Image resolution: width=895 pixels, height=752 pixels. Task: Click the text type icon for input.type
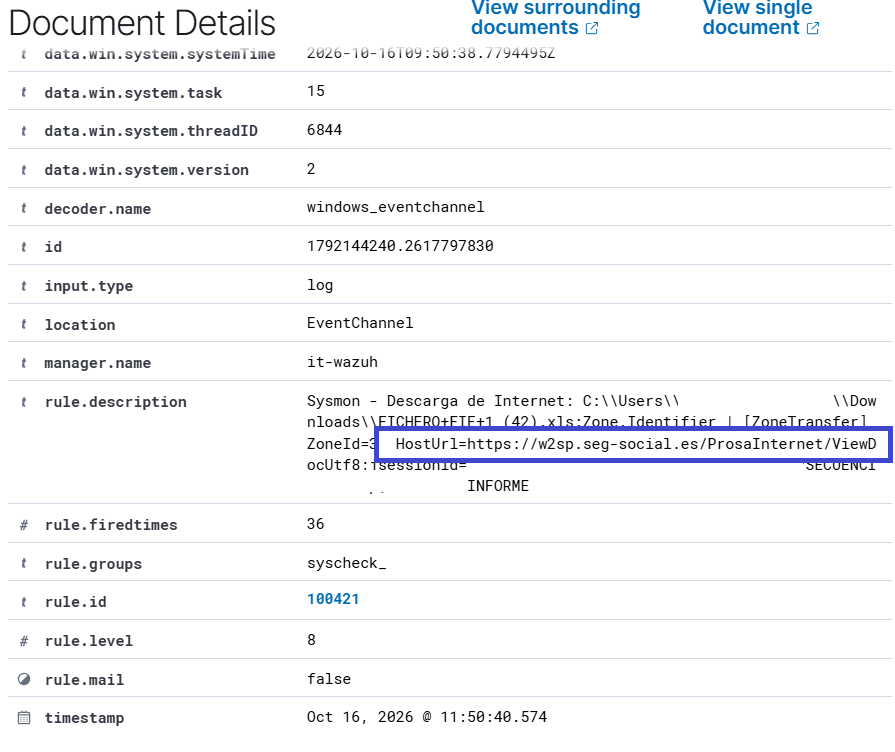(x=23, y=285)
